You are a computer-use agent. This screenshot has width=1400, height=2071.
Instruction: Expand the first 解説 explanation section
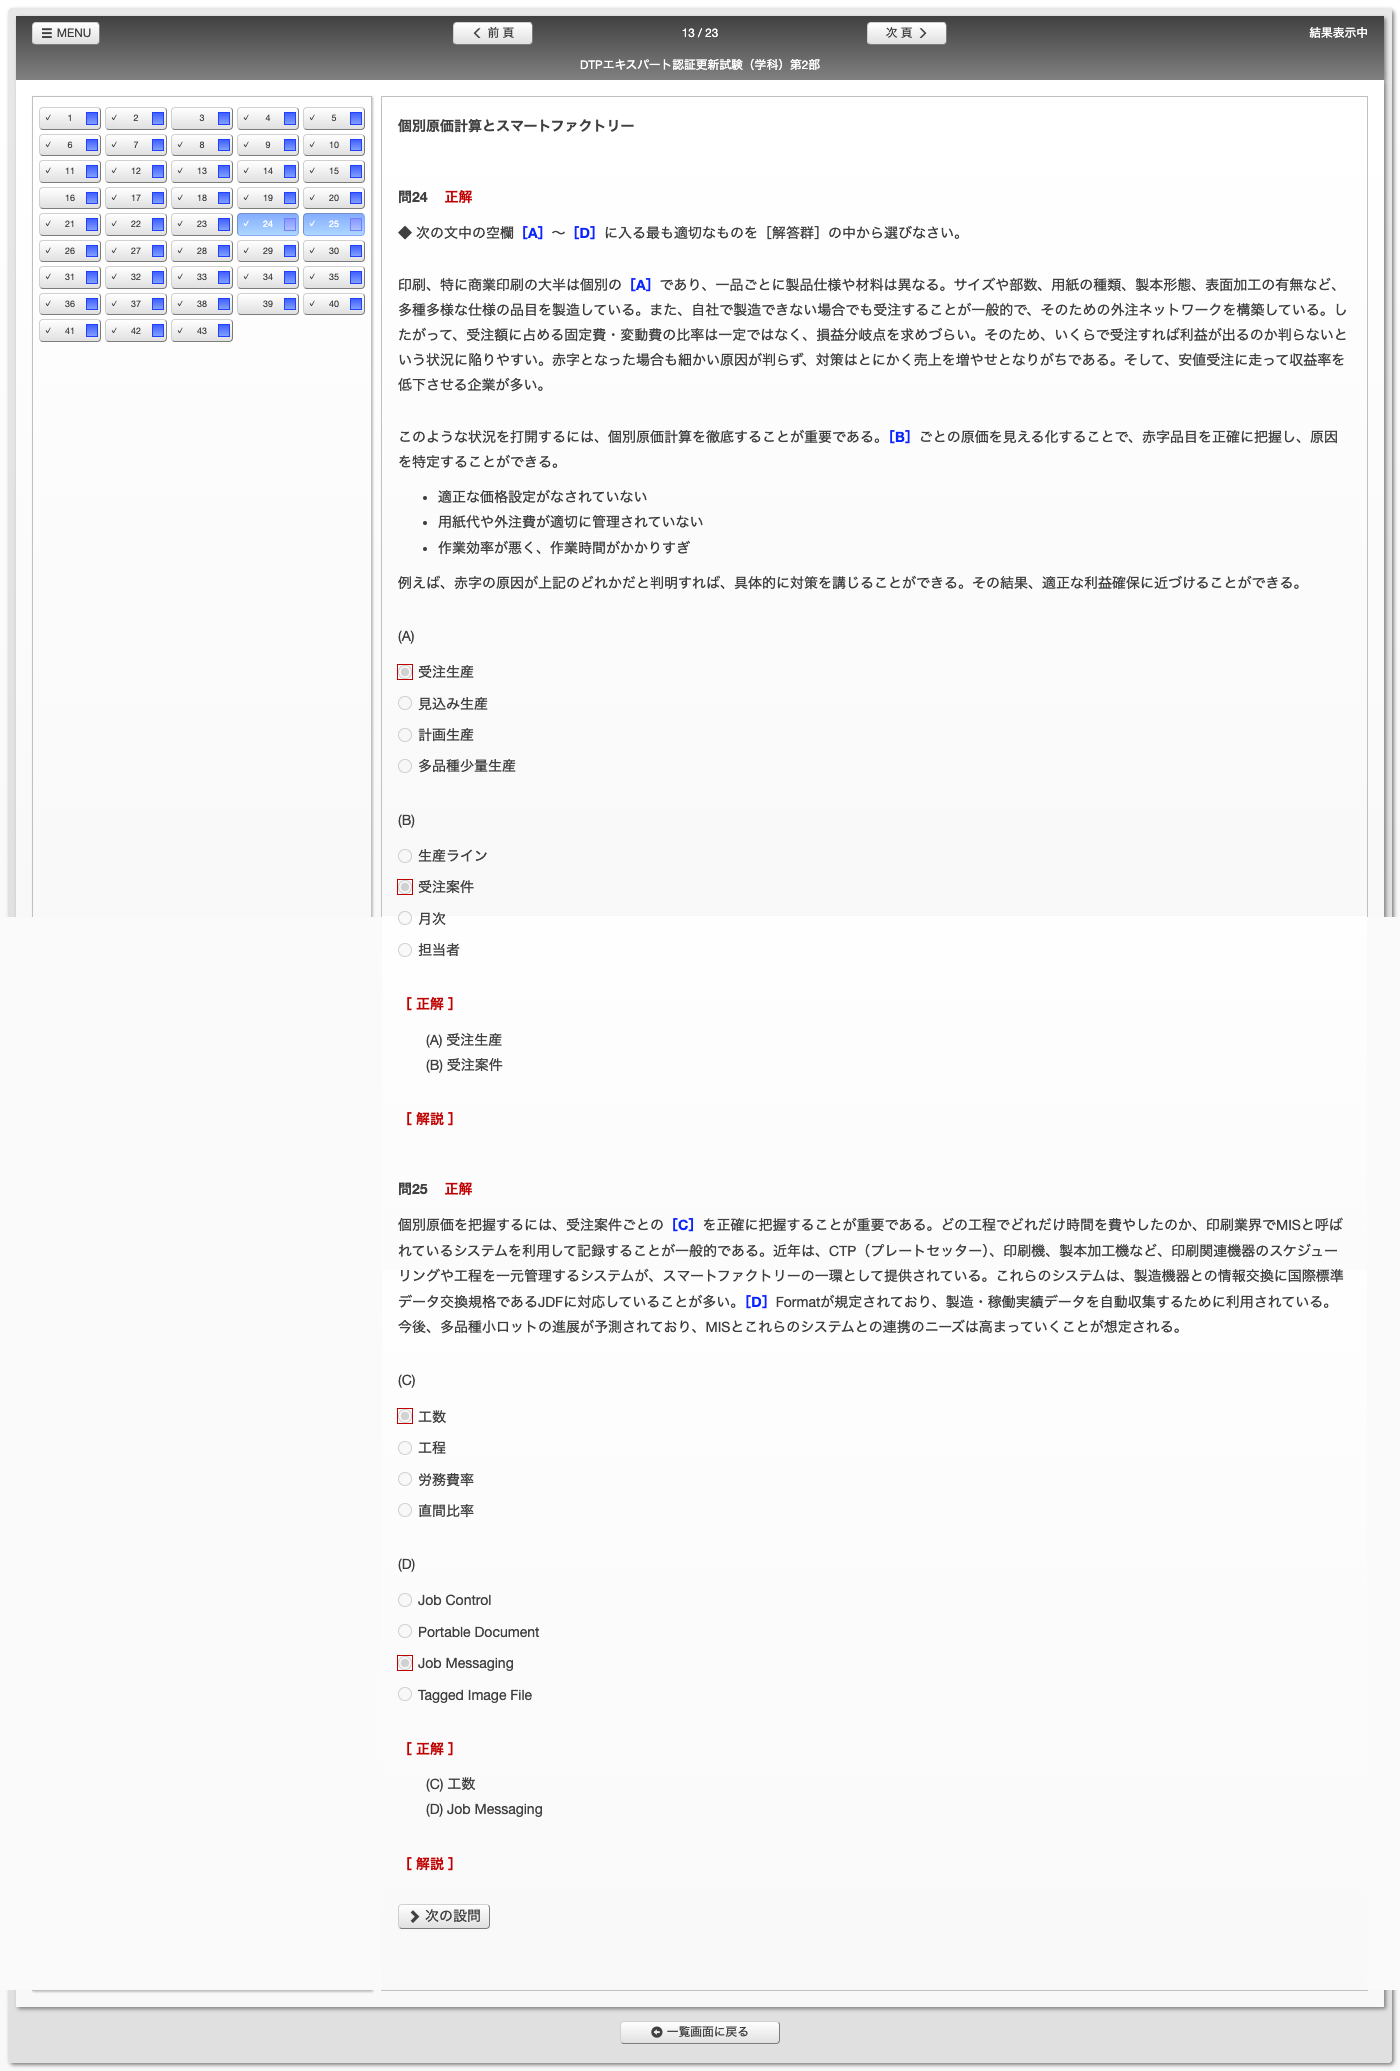[430, 1119]
